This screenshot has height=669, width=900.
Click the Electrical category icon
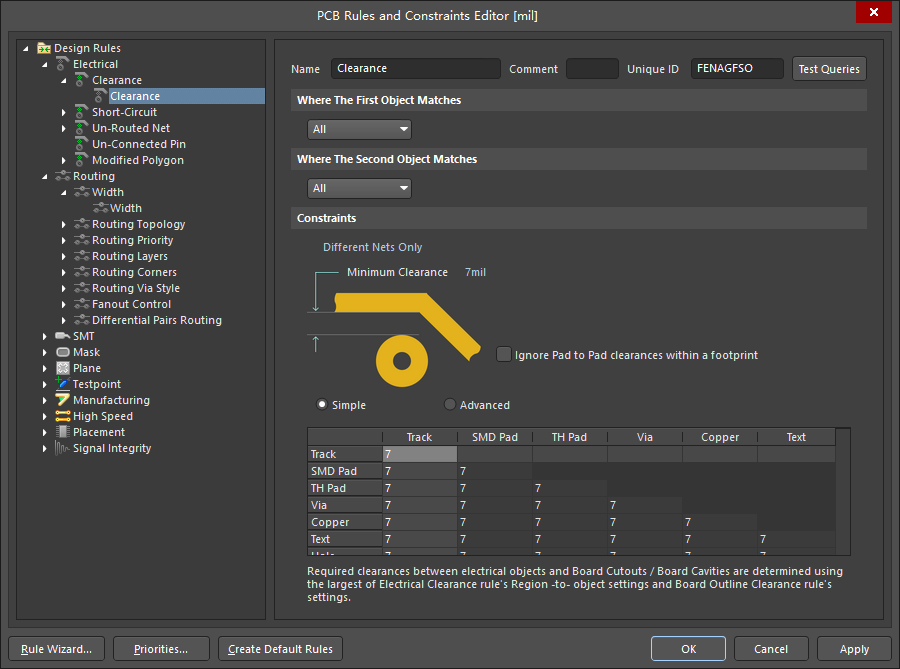coord(63,64)
